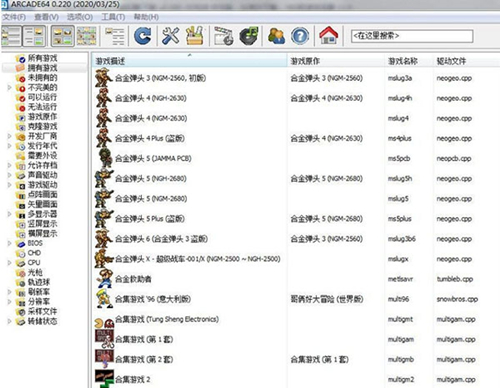Image resolution: width=500 pixels, height=388 pixels.
Task: Click the tumbleb.cpp driver file cell
Action: click(x=455, y=279)
